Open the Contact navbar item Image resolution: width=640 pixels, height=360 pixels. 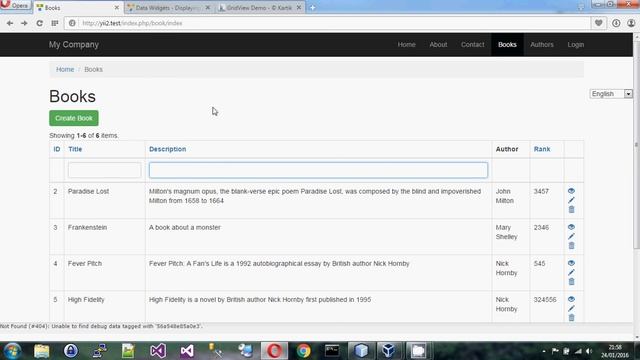[x=473, y=44]
